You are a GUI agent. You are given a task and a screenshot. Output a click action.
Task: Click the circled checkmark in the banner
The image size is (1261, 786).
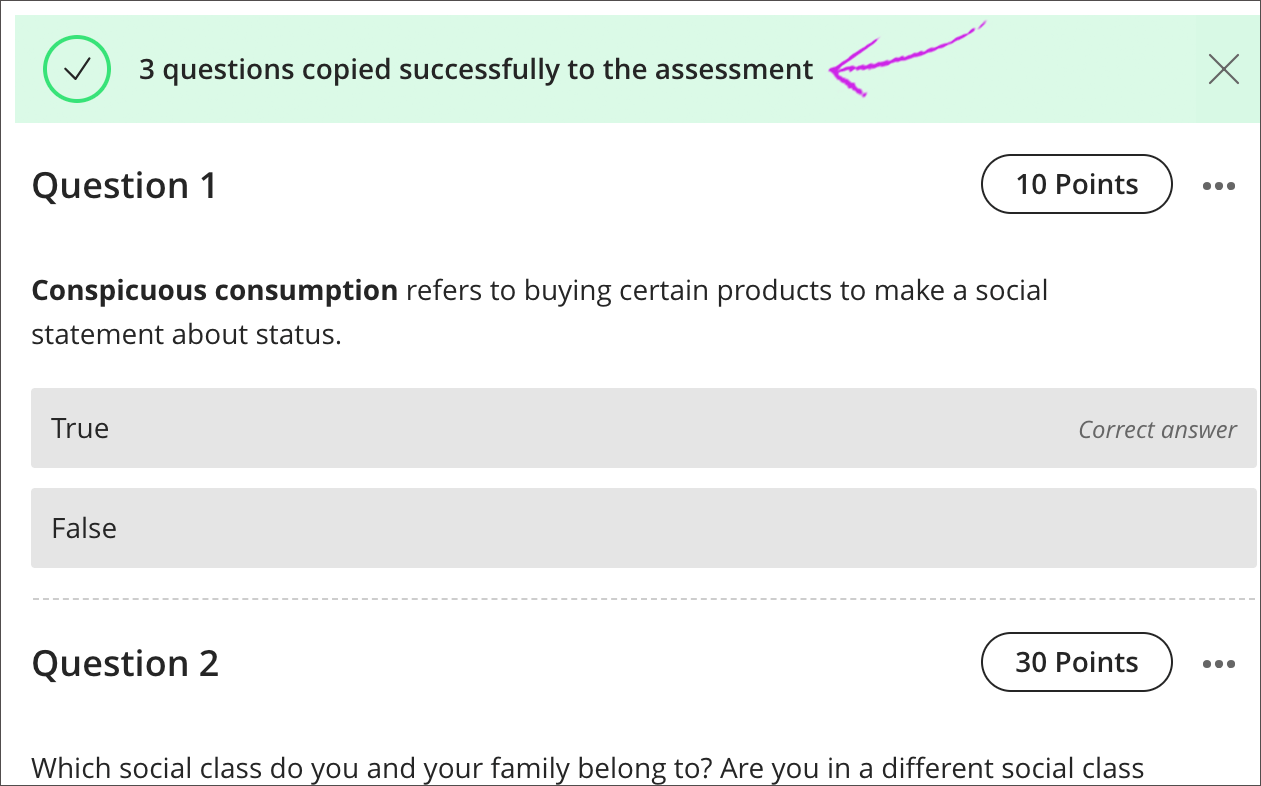coord(77,69)
